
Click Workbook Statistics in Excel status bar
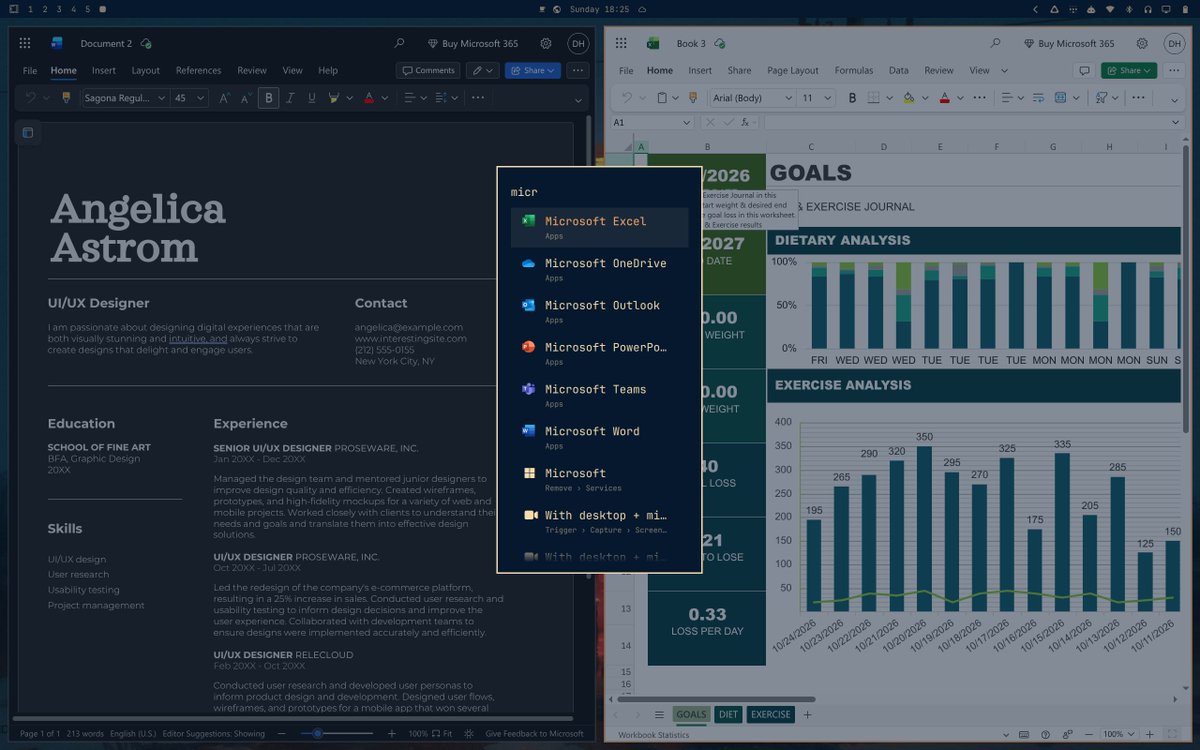click(653, 735)
